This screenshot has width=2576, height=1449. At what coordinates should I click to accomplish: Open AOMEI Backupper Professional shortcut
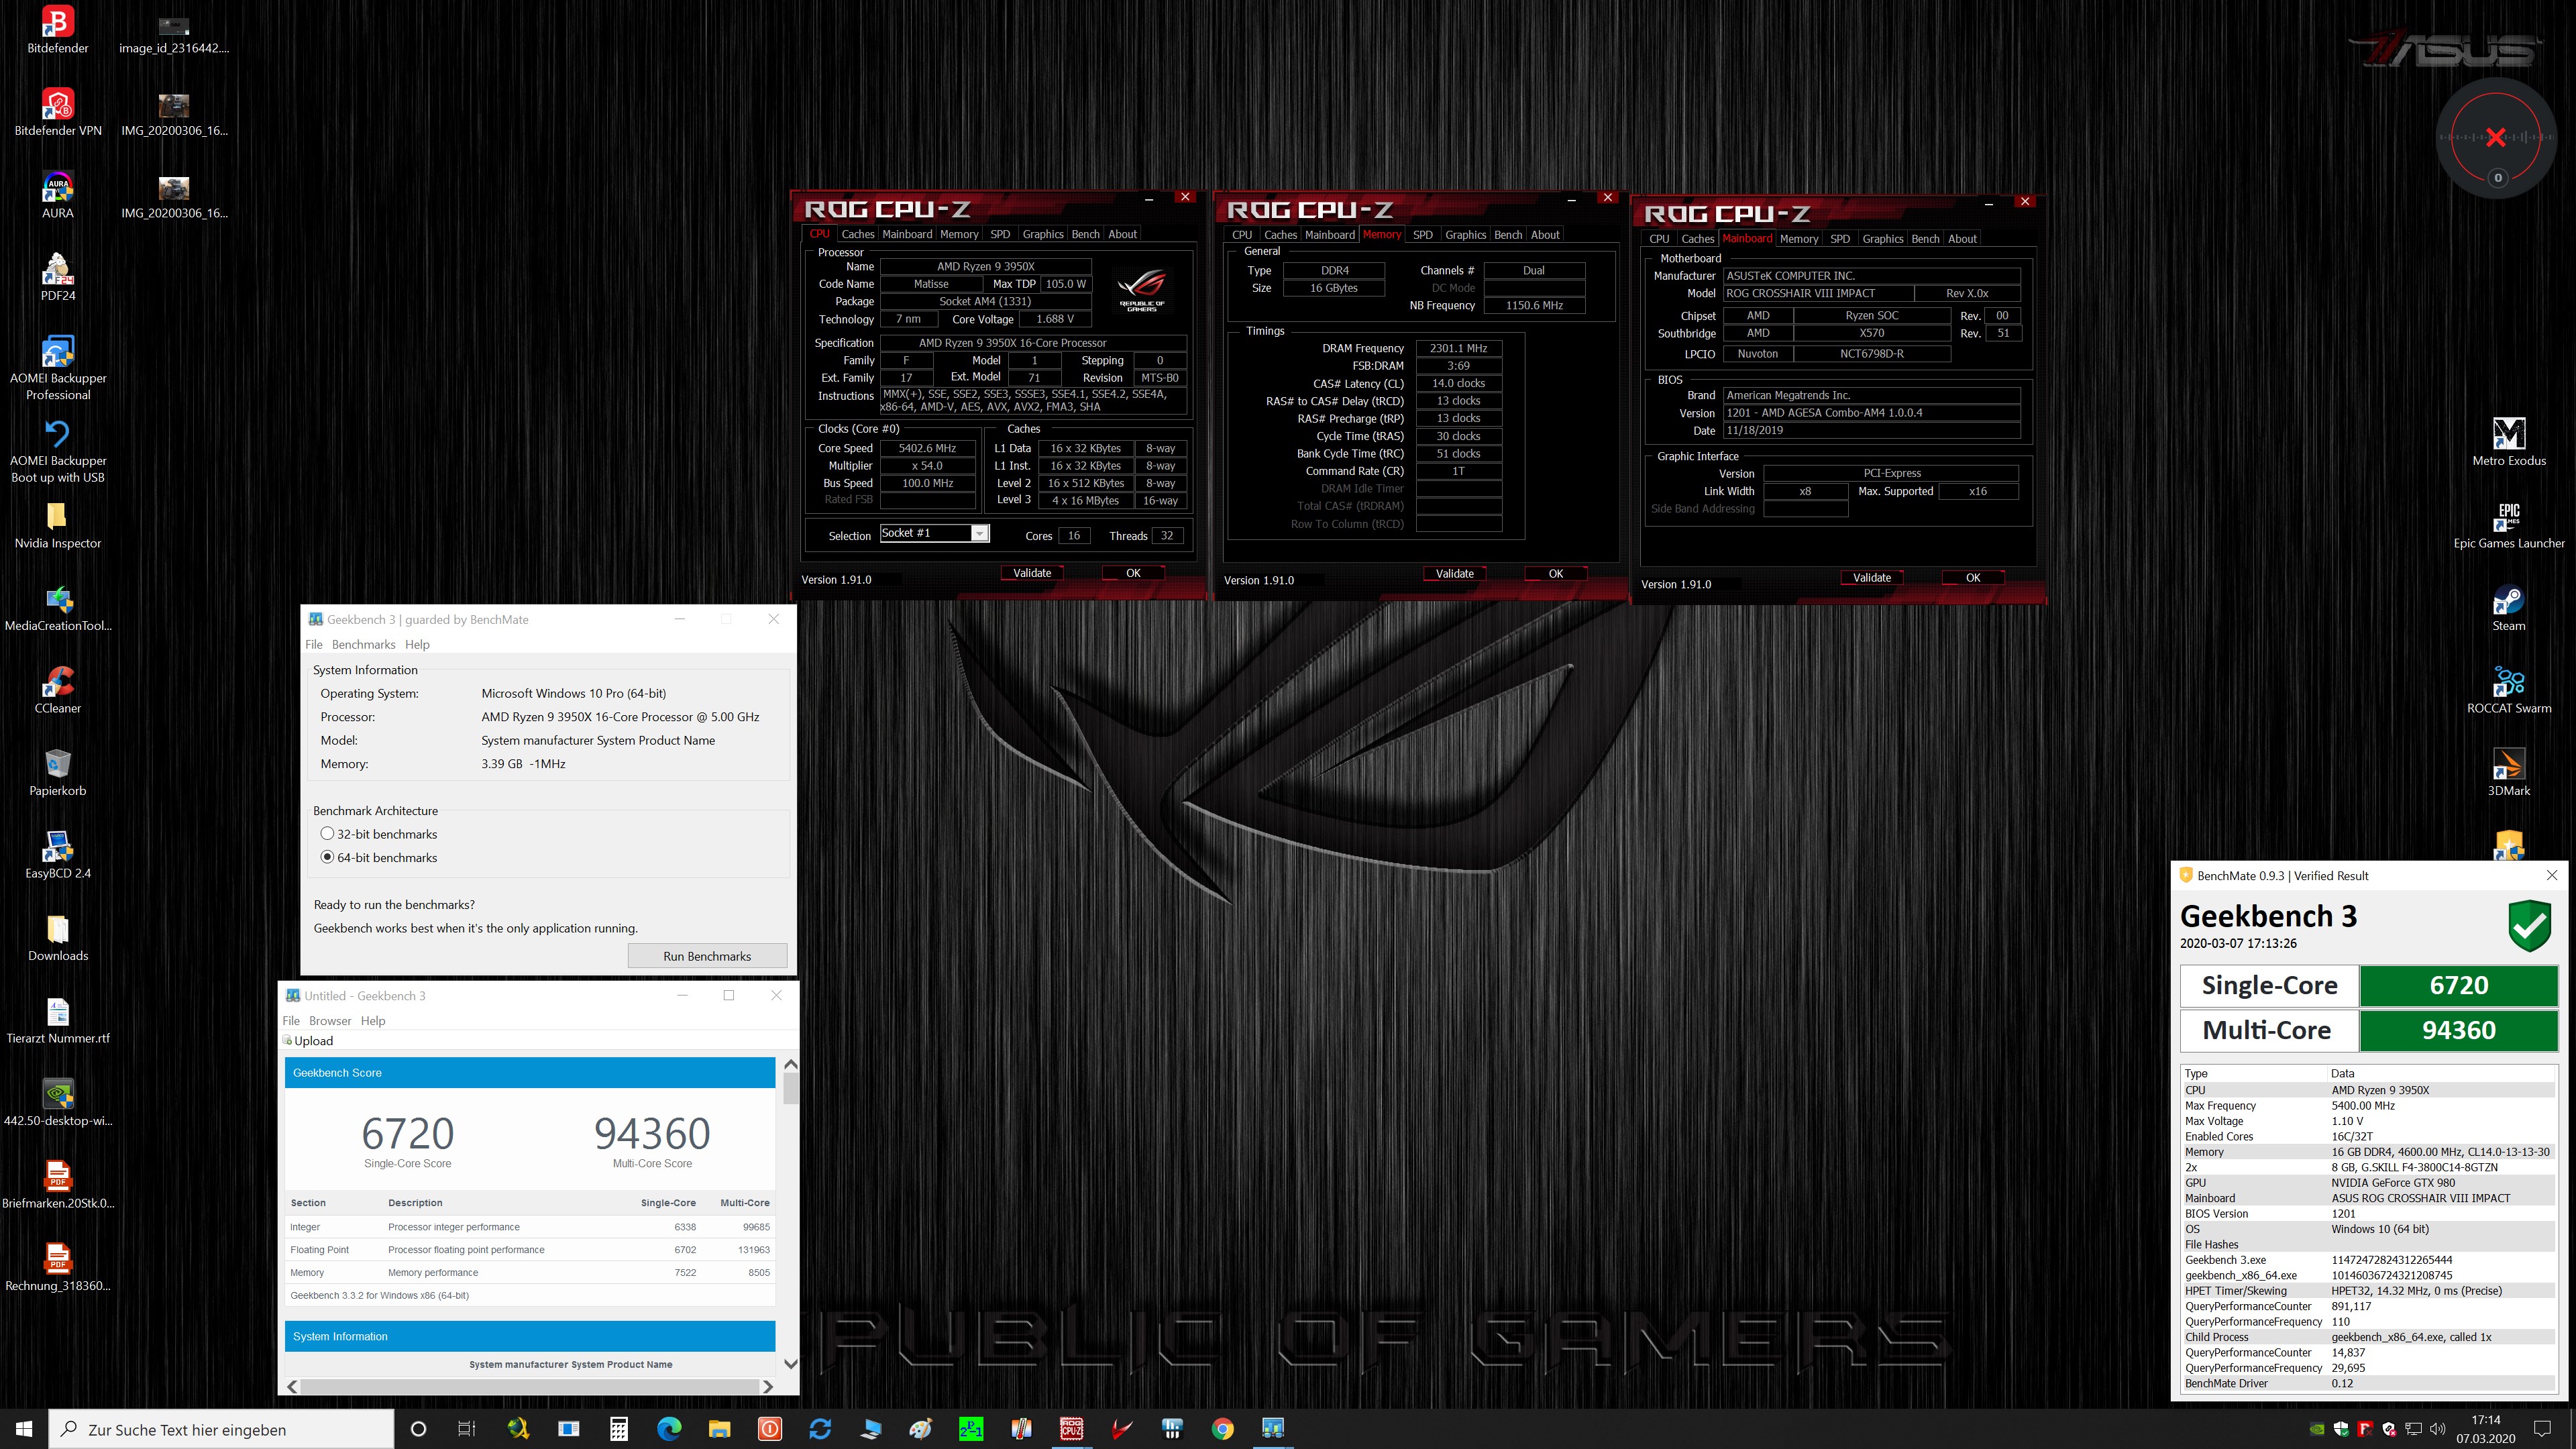(58, 352)
